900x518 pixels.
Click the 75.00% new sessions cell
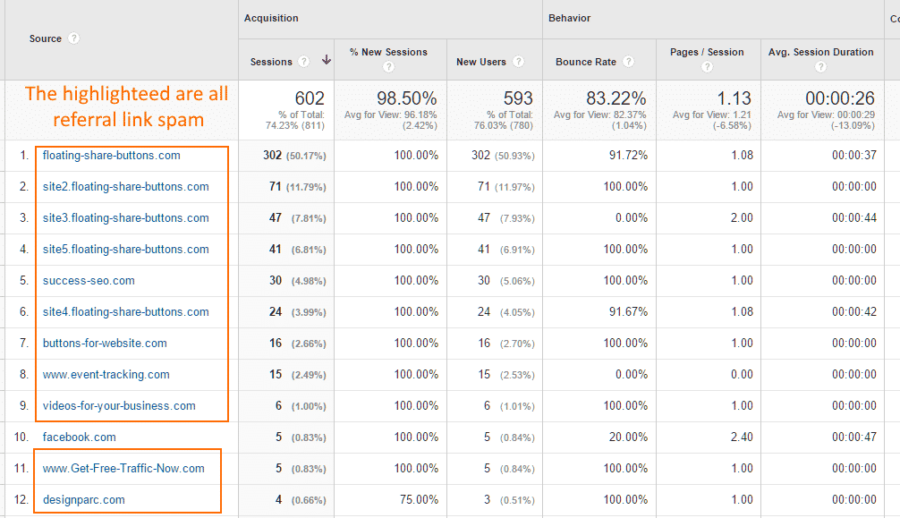click(x=418, y=500)
